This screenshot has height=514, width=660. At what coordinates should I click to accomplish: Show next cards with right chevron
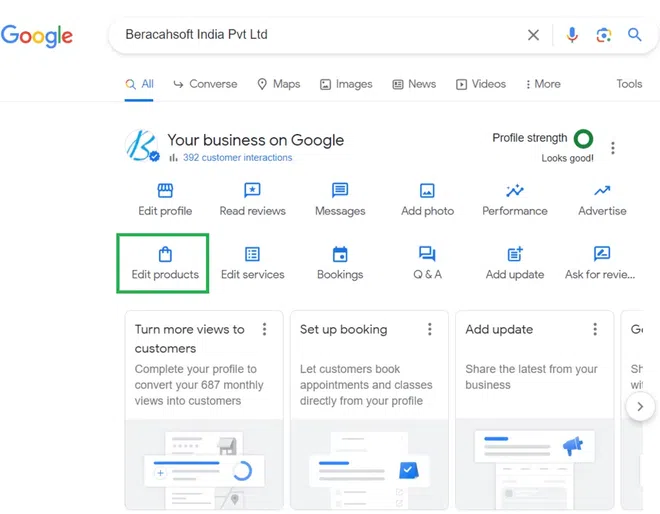[640, 407]
